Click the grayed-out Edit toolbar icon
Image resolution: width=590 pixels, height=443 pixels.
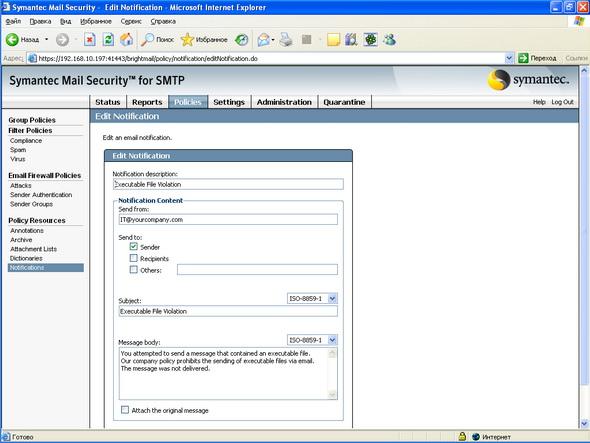307,40
